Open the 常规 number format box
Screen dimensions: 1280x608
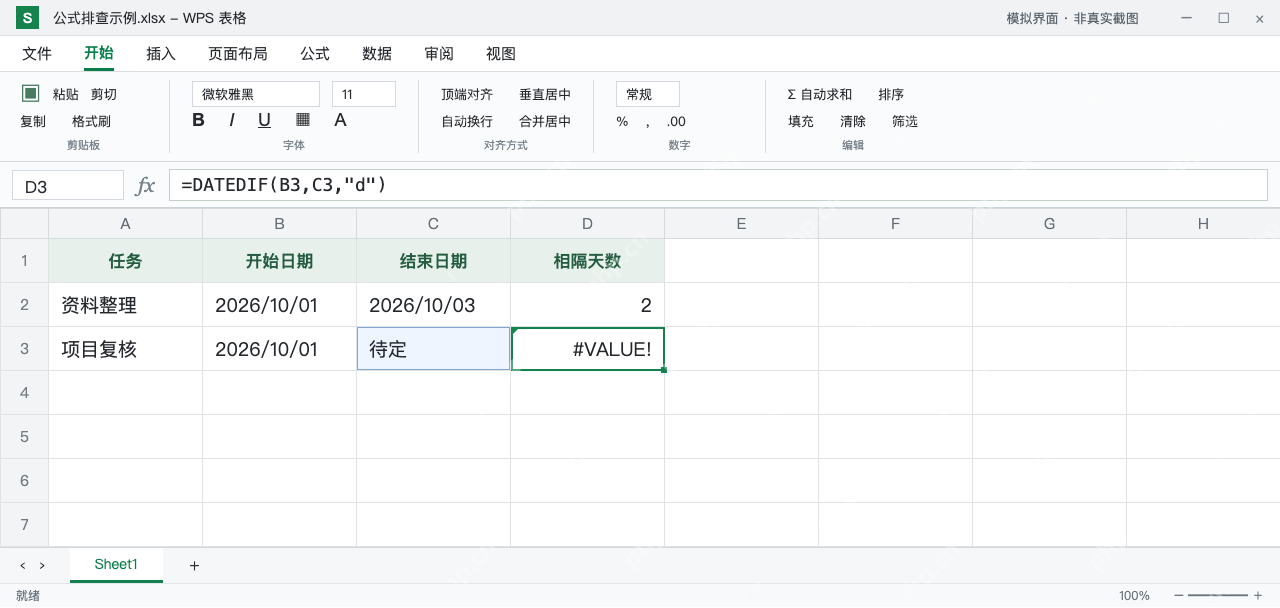point(648,94)
